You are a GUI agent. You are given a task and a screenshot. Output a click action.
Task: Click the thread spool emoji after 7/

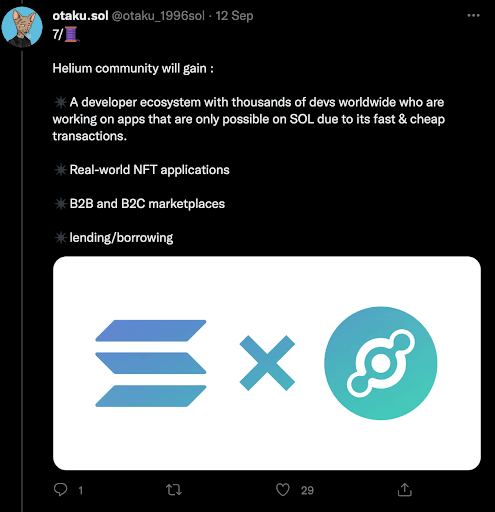[72, 34]
